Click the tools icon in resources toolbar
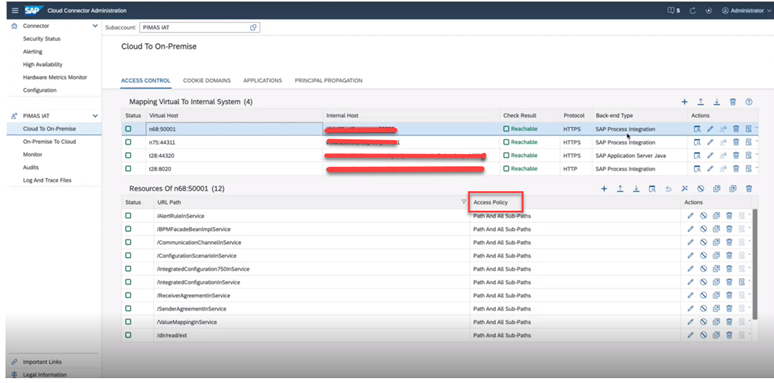 [x=685, y=189]
